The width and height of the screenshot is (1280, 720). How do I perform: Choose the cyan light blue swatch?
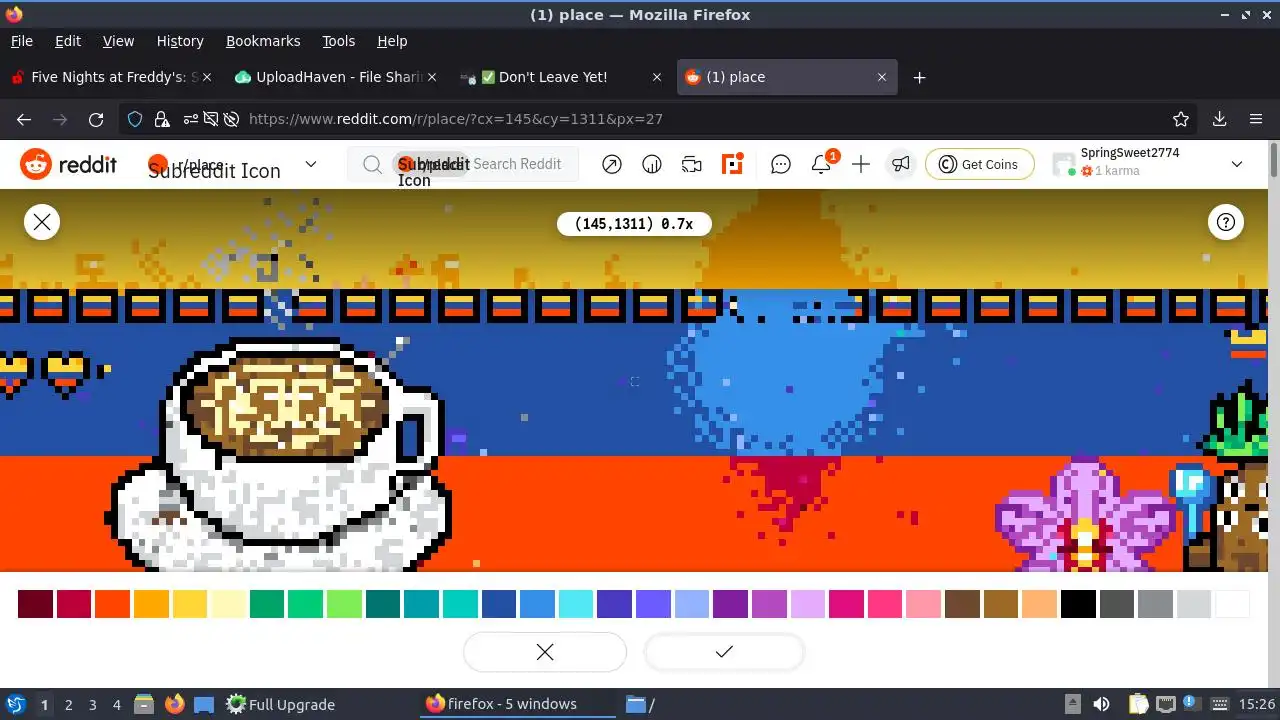(576, 604)
